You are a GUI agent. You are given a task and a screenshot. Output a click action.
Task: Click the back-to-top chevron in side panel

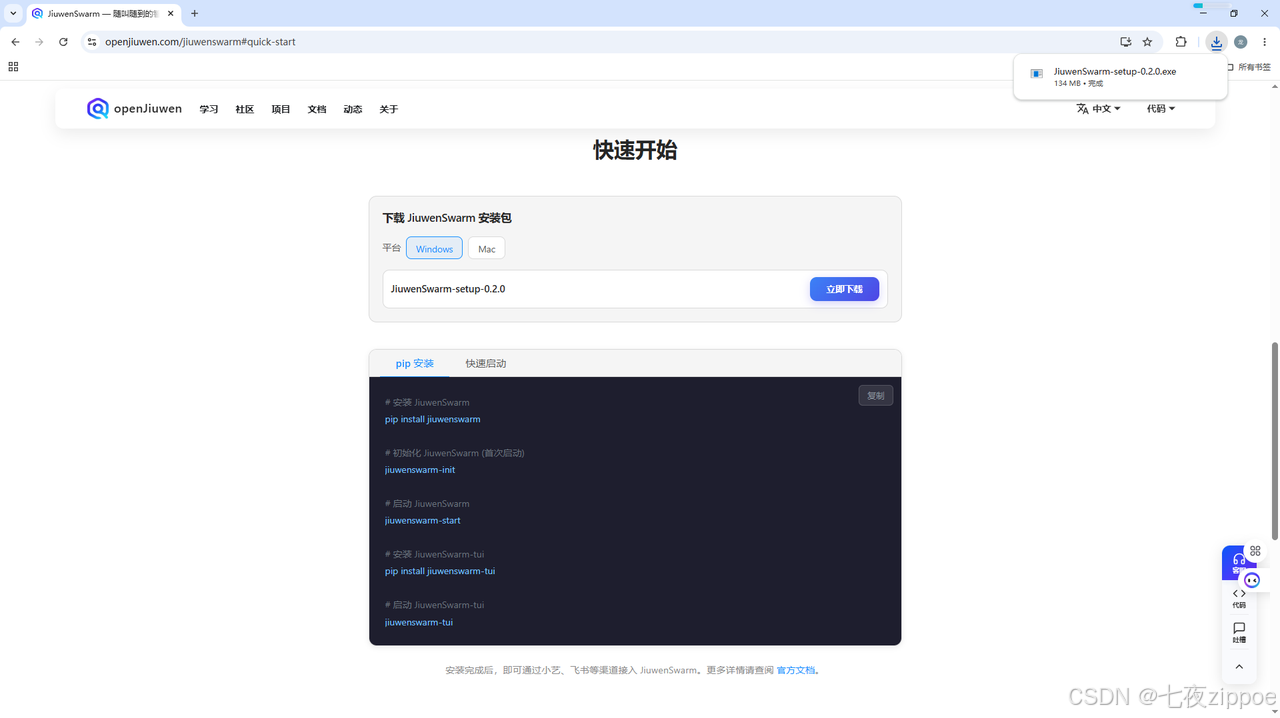coord(1239,667)
